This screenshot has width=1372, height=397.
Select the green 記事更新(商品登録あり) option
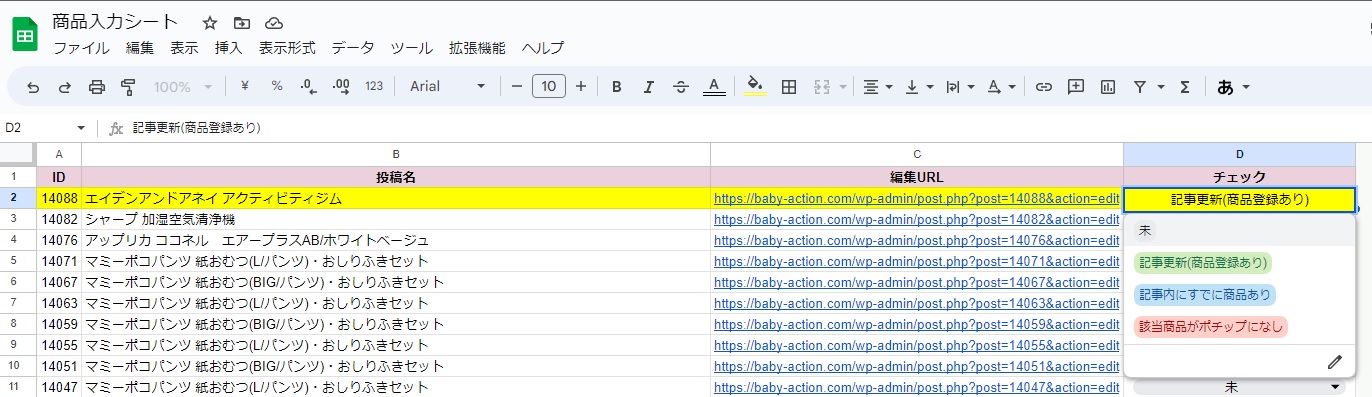[1203, 264]
